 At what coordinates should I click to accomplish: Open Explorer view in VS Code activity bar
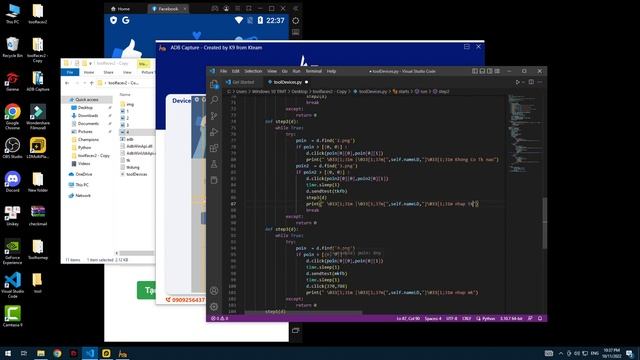(x=214, y=84)
